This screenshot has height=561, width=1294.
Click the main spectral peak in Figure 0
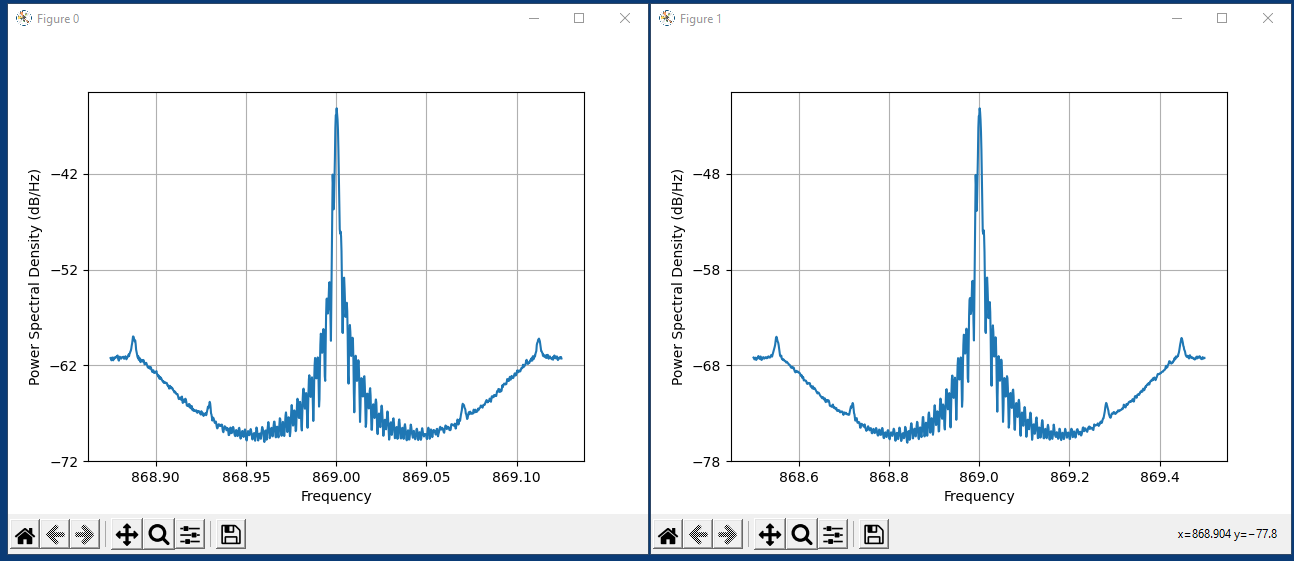[x=336, y=110]
